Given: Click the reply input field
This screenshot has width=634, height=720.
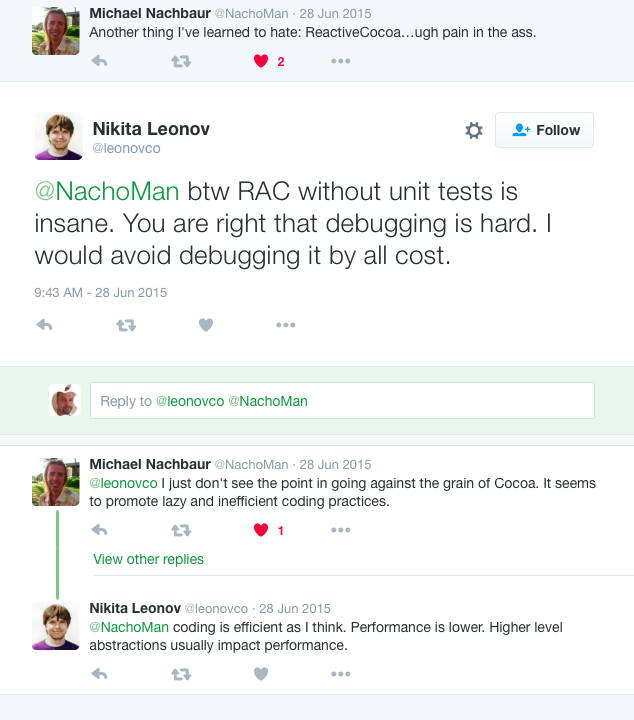Looking at the screenshot, I should click(x=342, y=401).
